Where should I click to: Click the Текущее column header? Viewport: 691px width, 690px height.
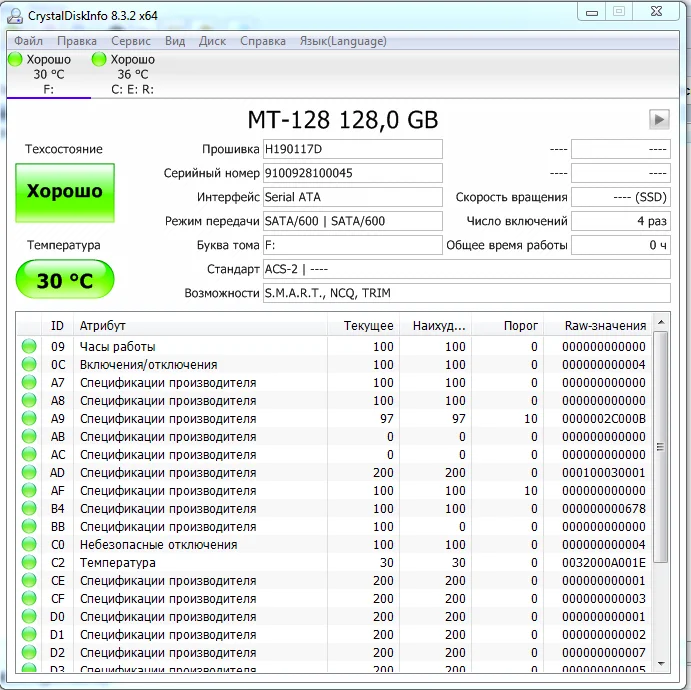pos(364,326)
